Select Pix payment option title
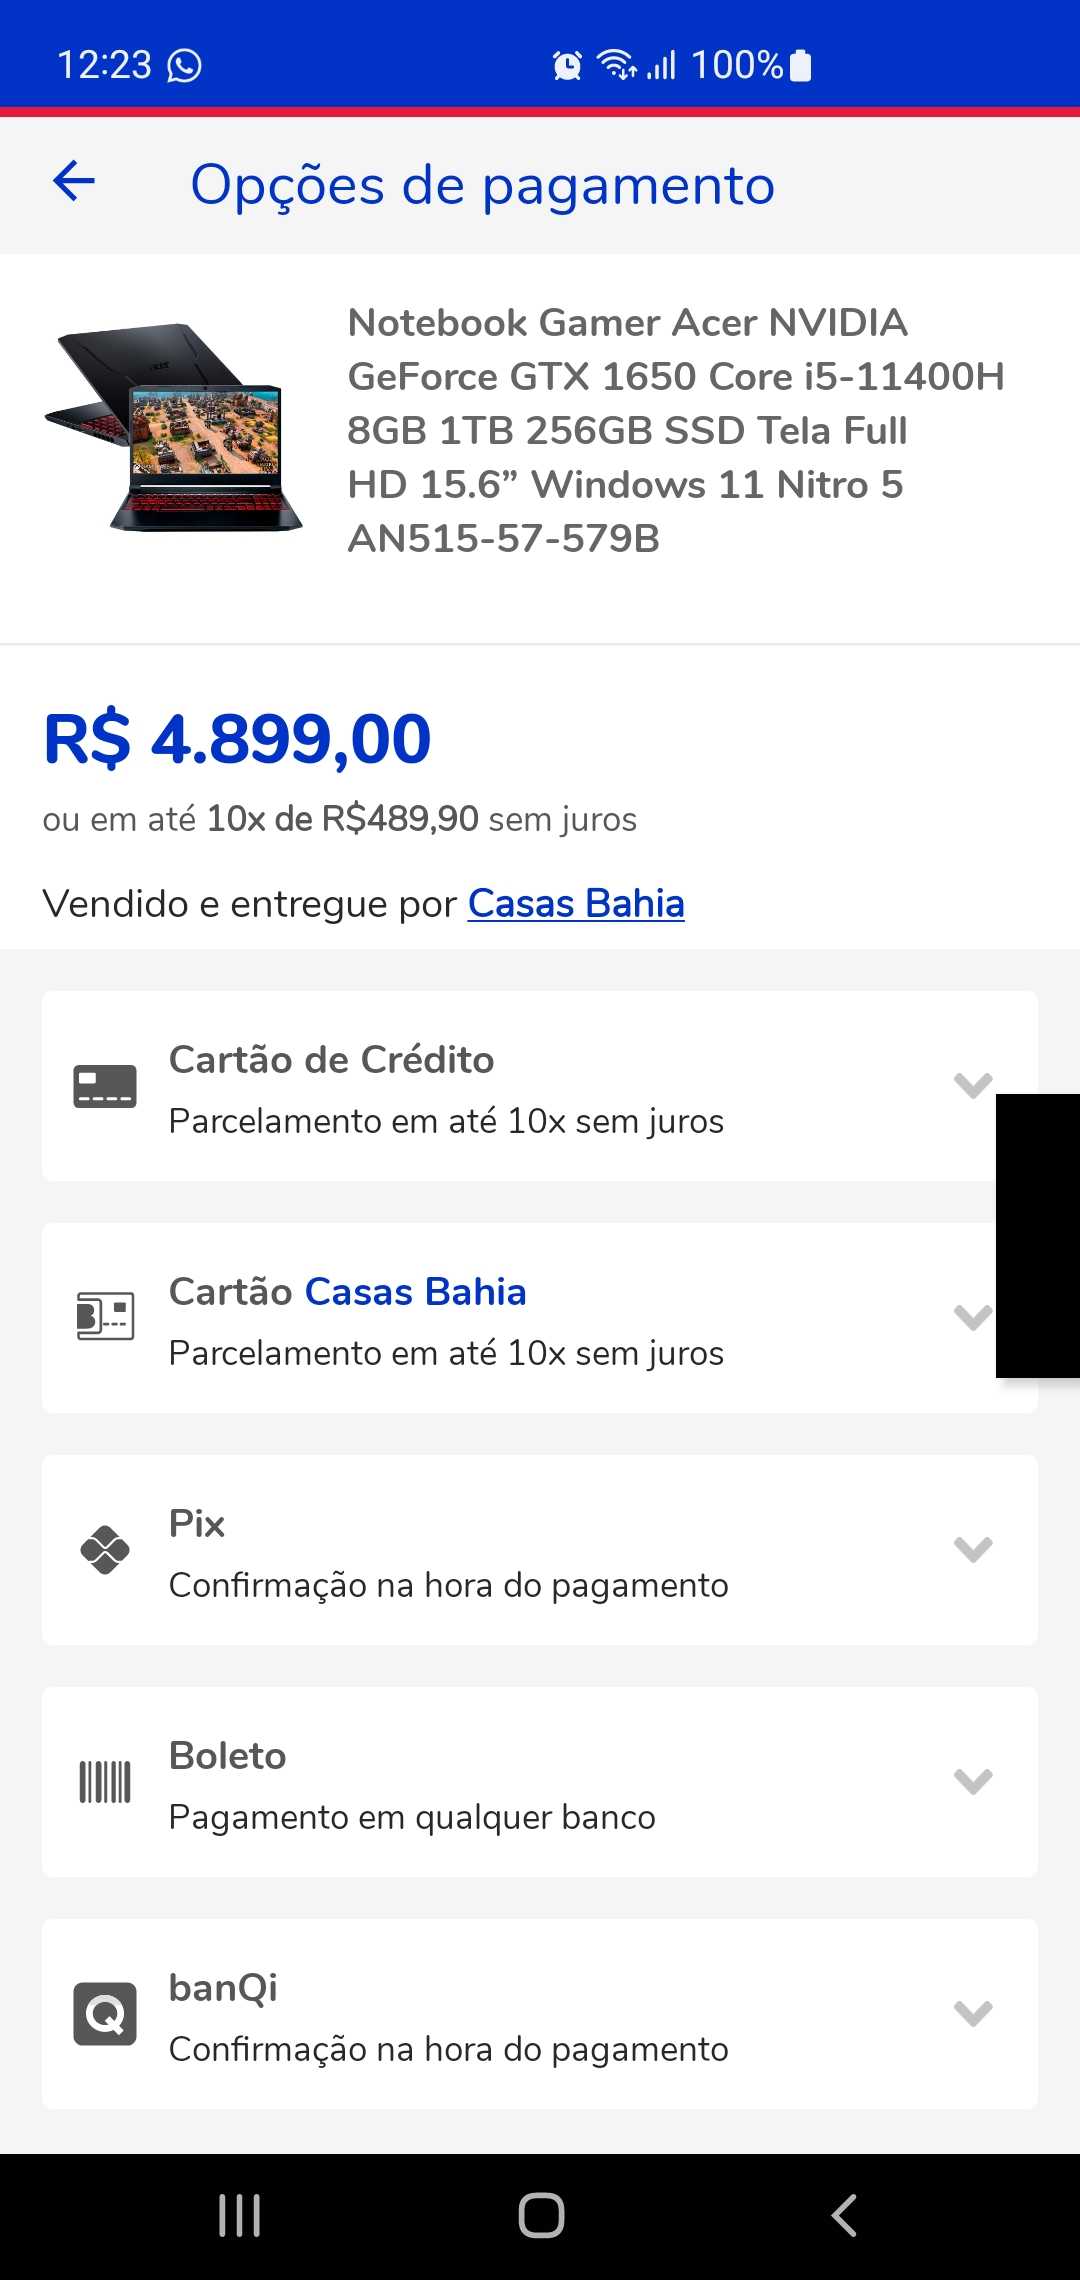This screenshot has height=2280, width=1080. (197, 1524)
